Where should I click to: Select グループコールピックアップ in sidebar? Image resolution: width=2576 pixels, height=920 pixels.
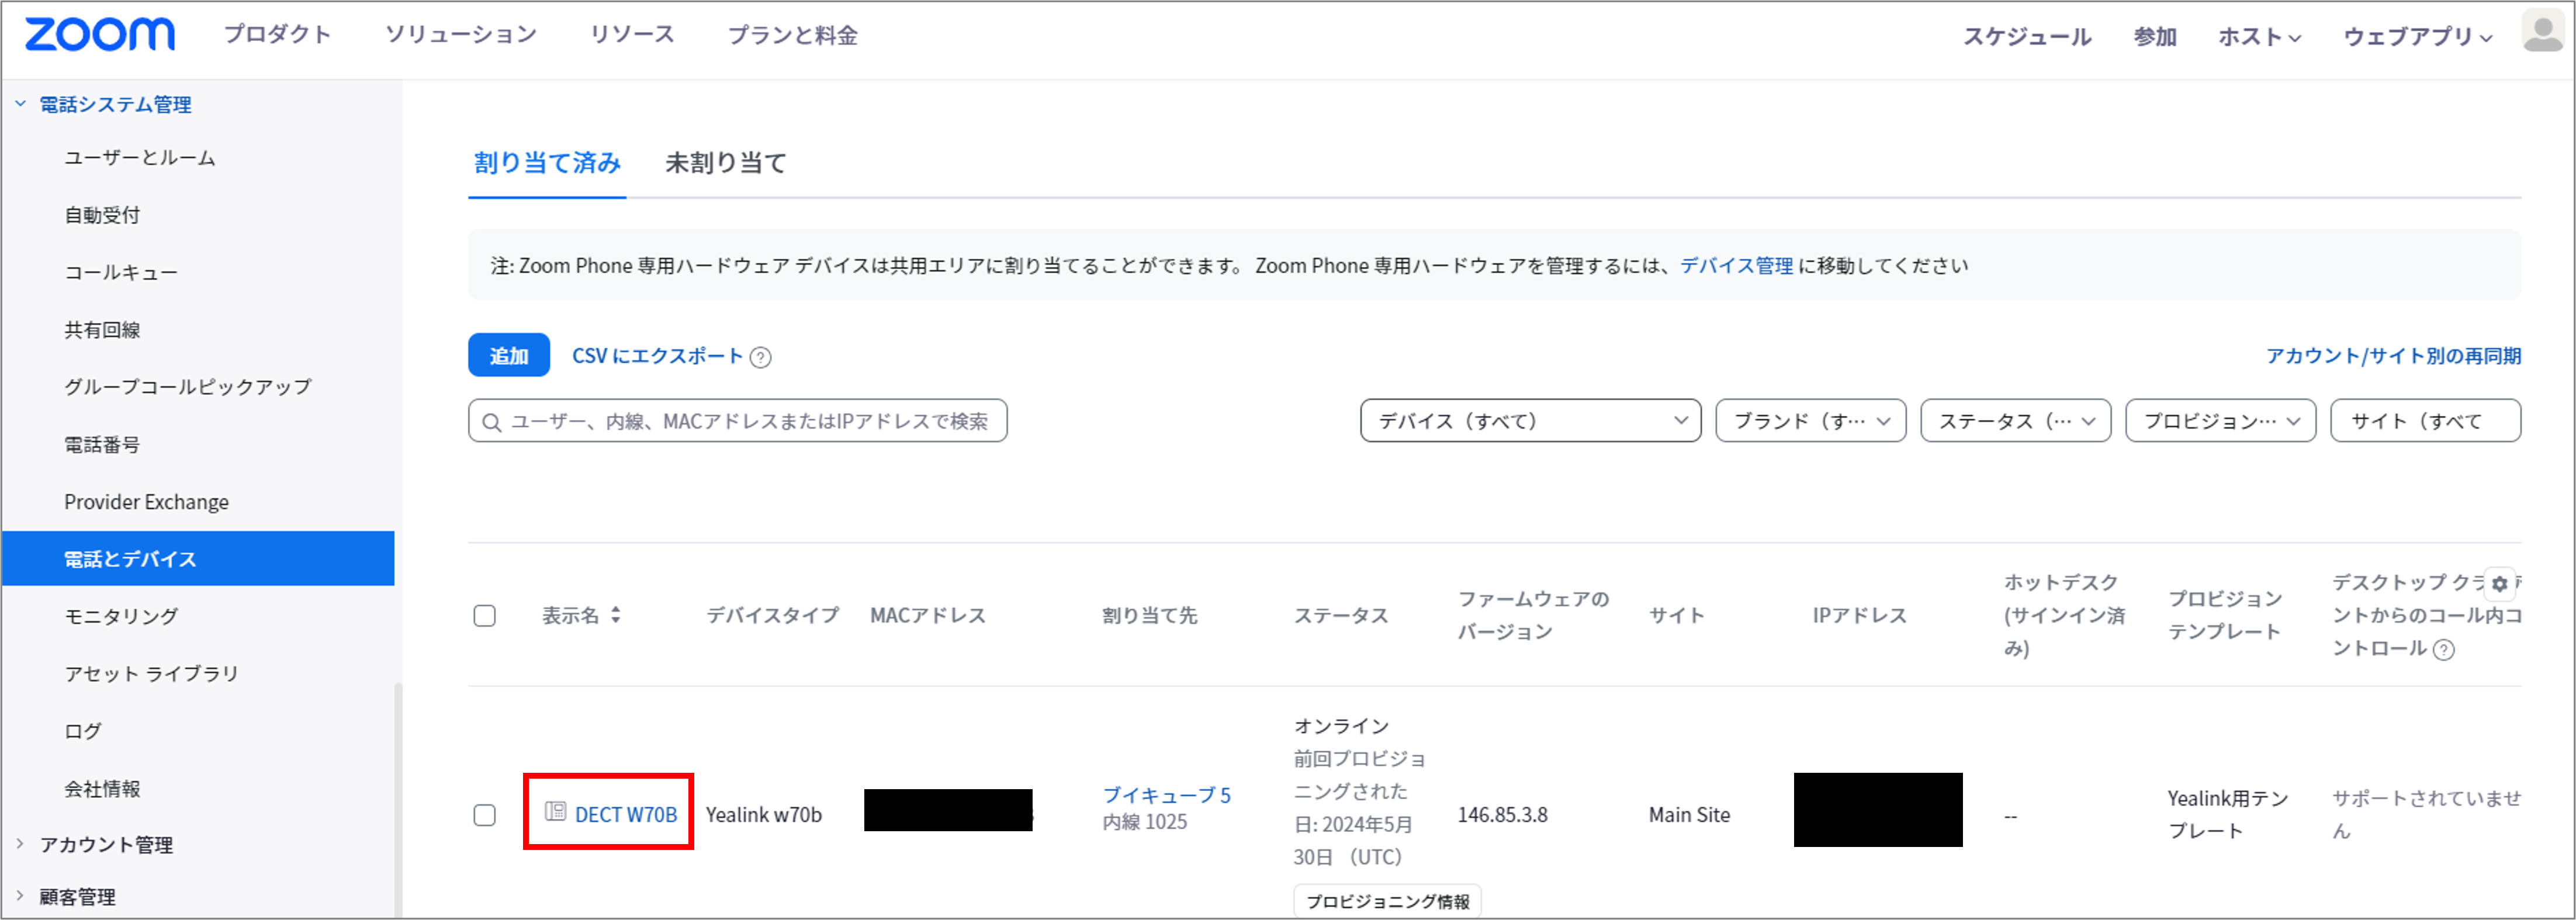(188, 387)
